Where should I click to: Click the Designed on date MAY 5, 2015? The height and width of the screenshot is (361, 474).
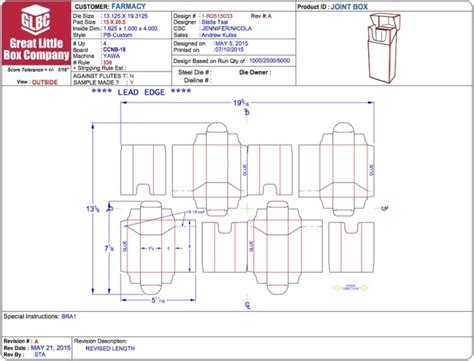(x=231, y=44)
